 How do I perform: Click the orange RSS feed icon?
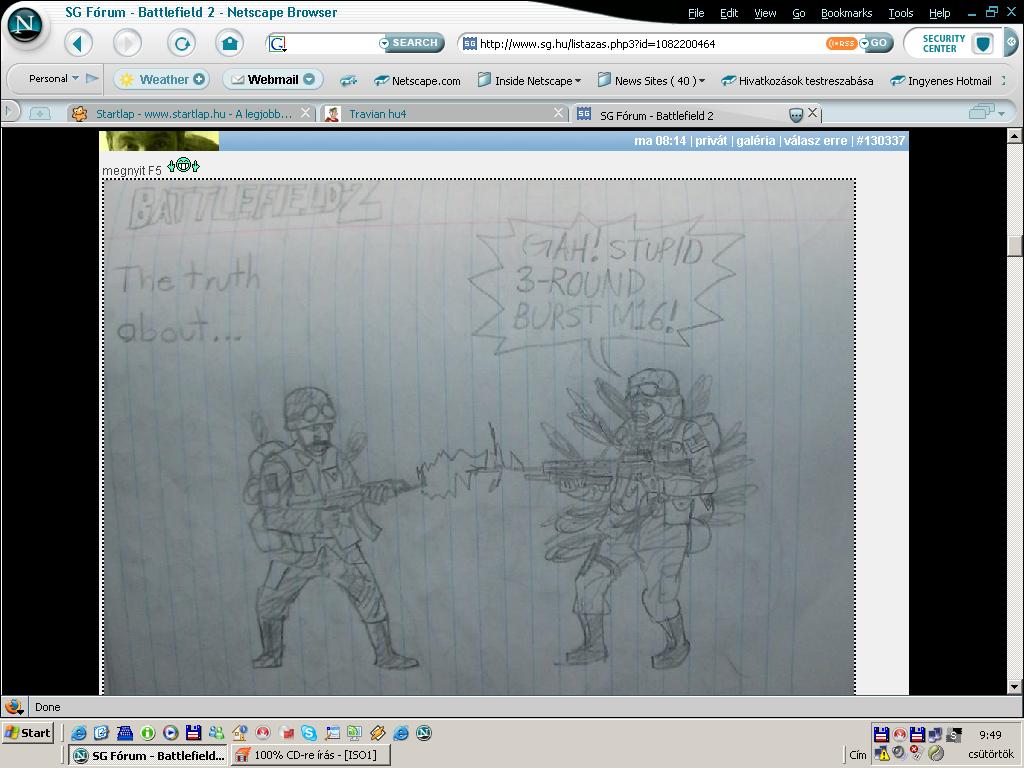point(840,43)
